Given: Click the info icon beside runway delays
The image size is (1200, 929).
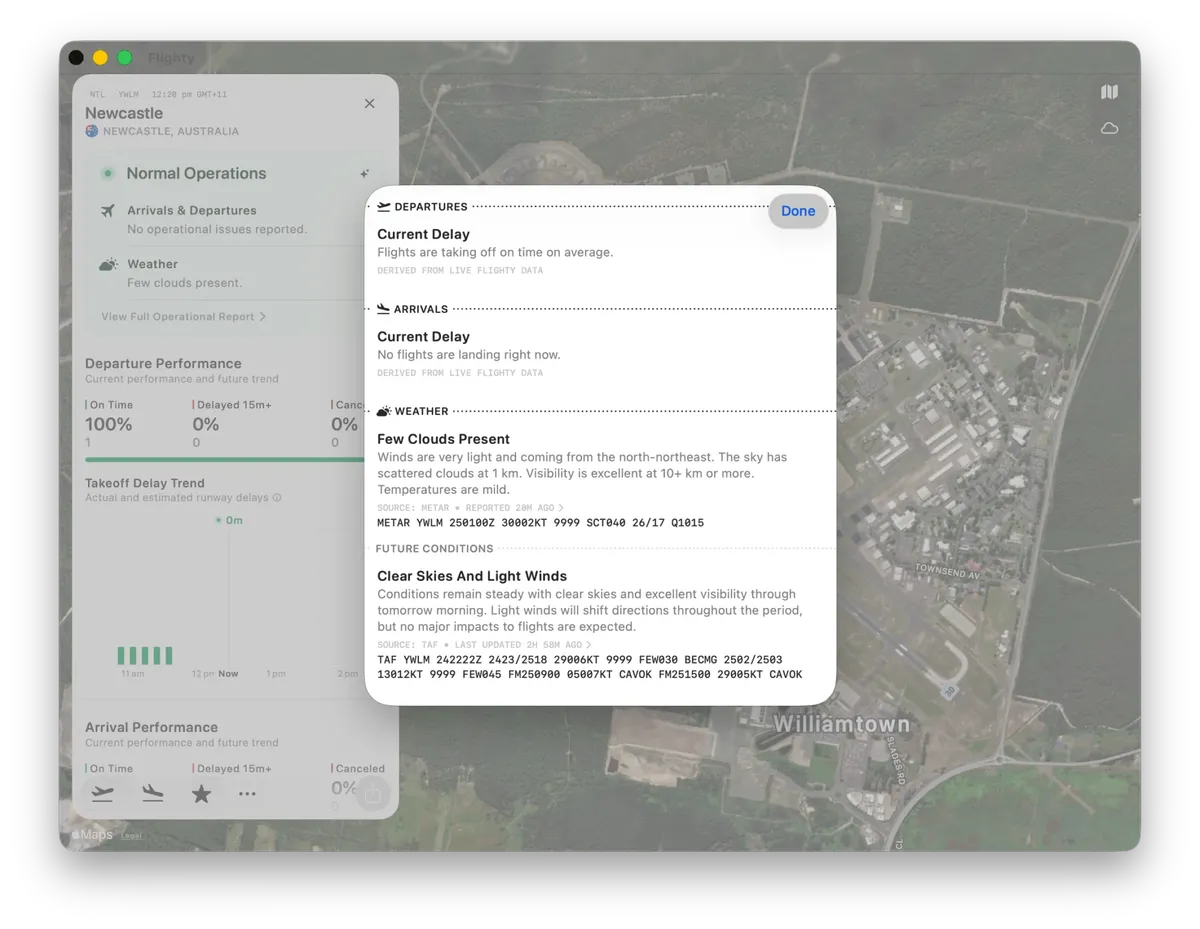Looking at the screenshot, I should (277, 498).
